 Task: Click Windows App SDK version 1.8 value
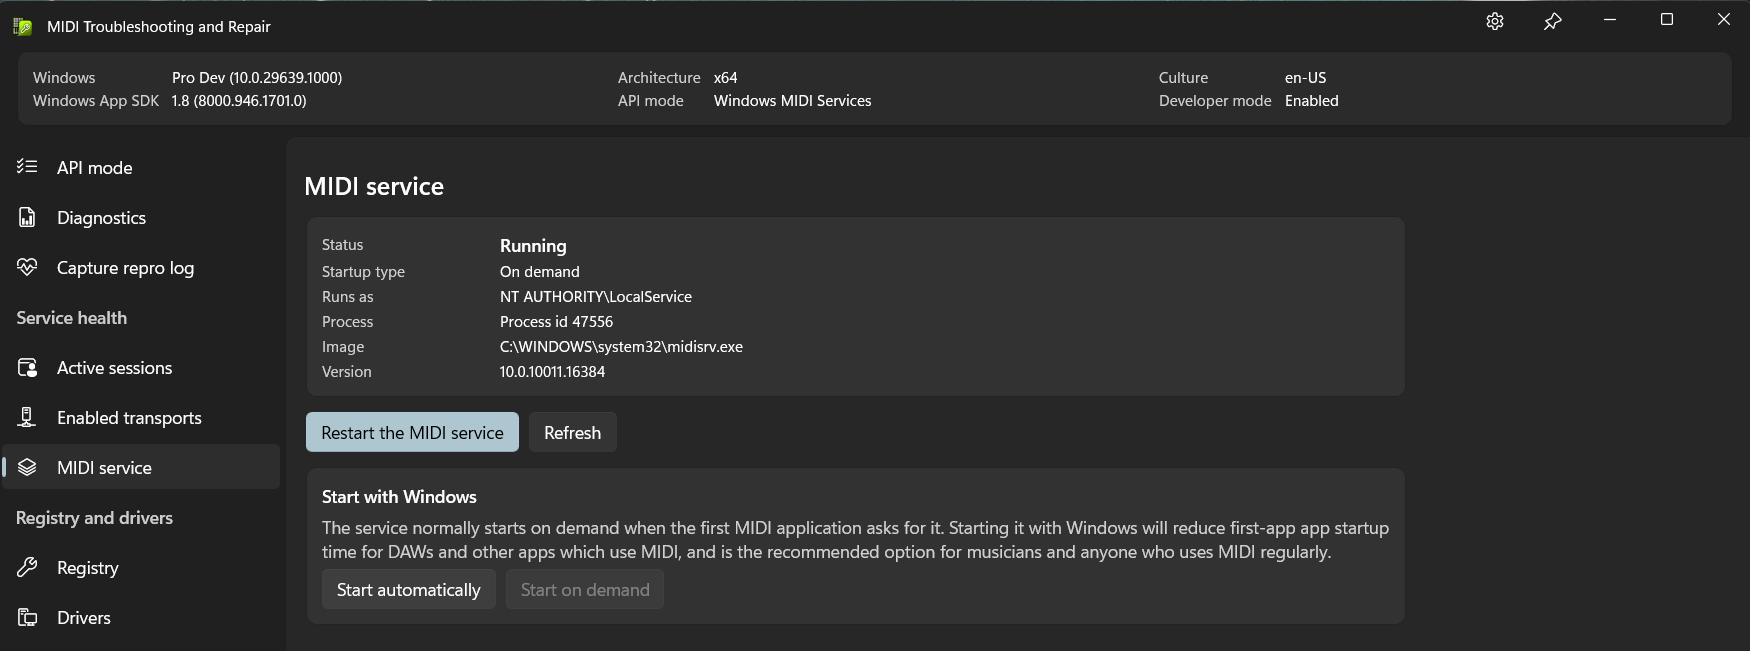pos(239,100)
